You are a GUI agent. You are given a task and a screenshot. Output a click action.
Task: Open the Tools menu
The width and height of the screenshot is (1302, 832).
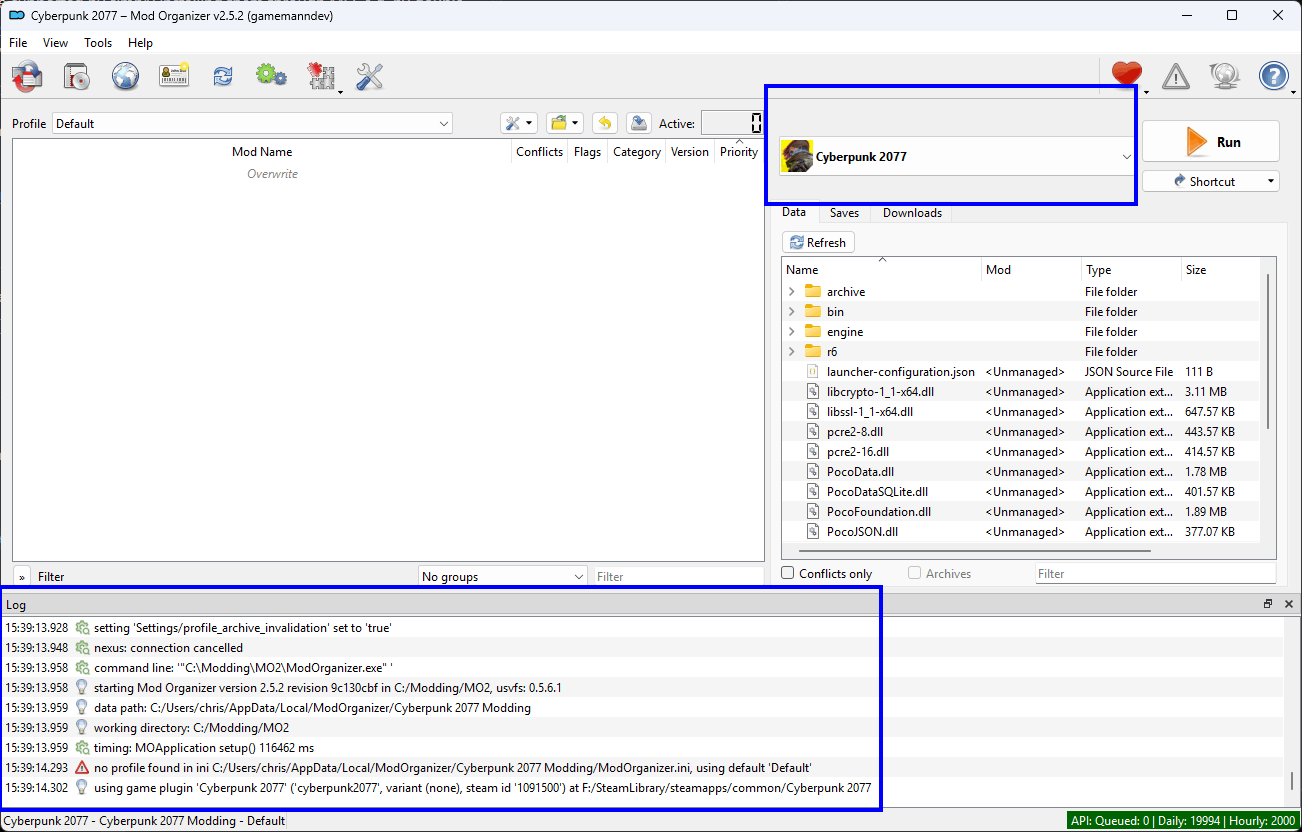(98, 43)
